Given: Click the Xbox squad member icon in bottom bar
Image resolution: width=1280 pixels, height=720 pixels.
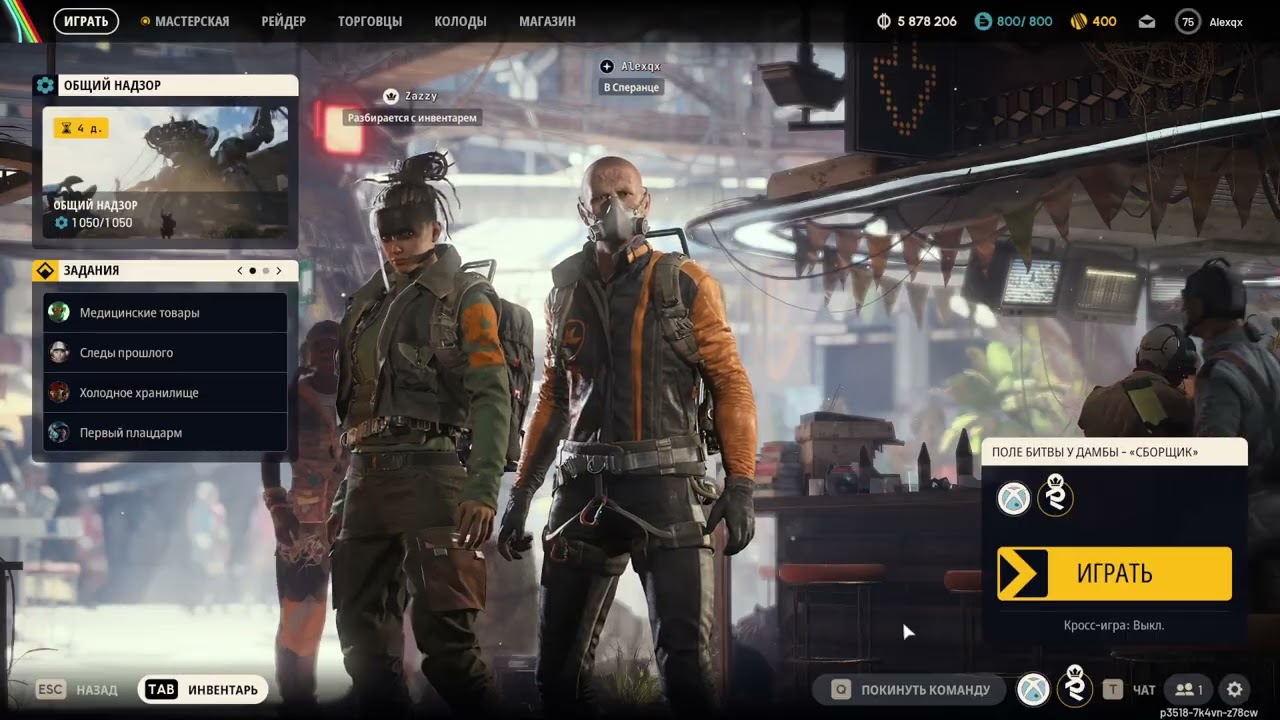Looking at the screenshot, I should pyautogui.click(x=1033, y=689).
